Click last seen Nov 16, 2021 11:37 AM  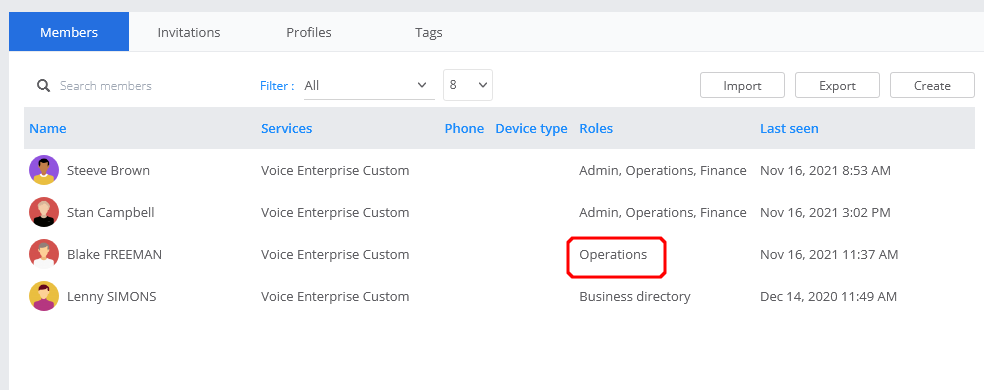tap(829, 254)
